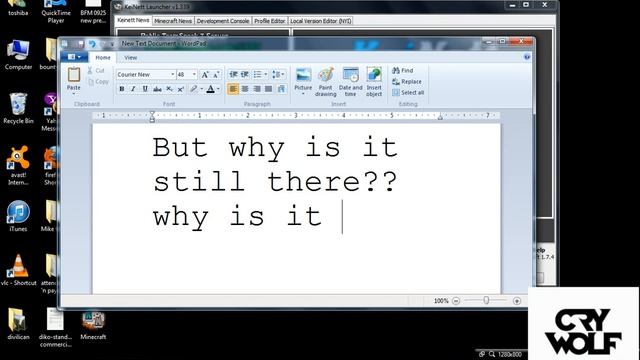Screen dimensions: 640x360
Task: Select the iTunes desktop shortcut
Action: click(x=18, y=216)
